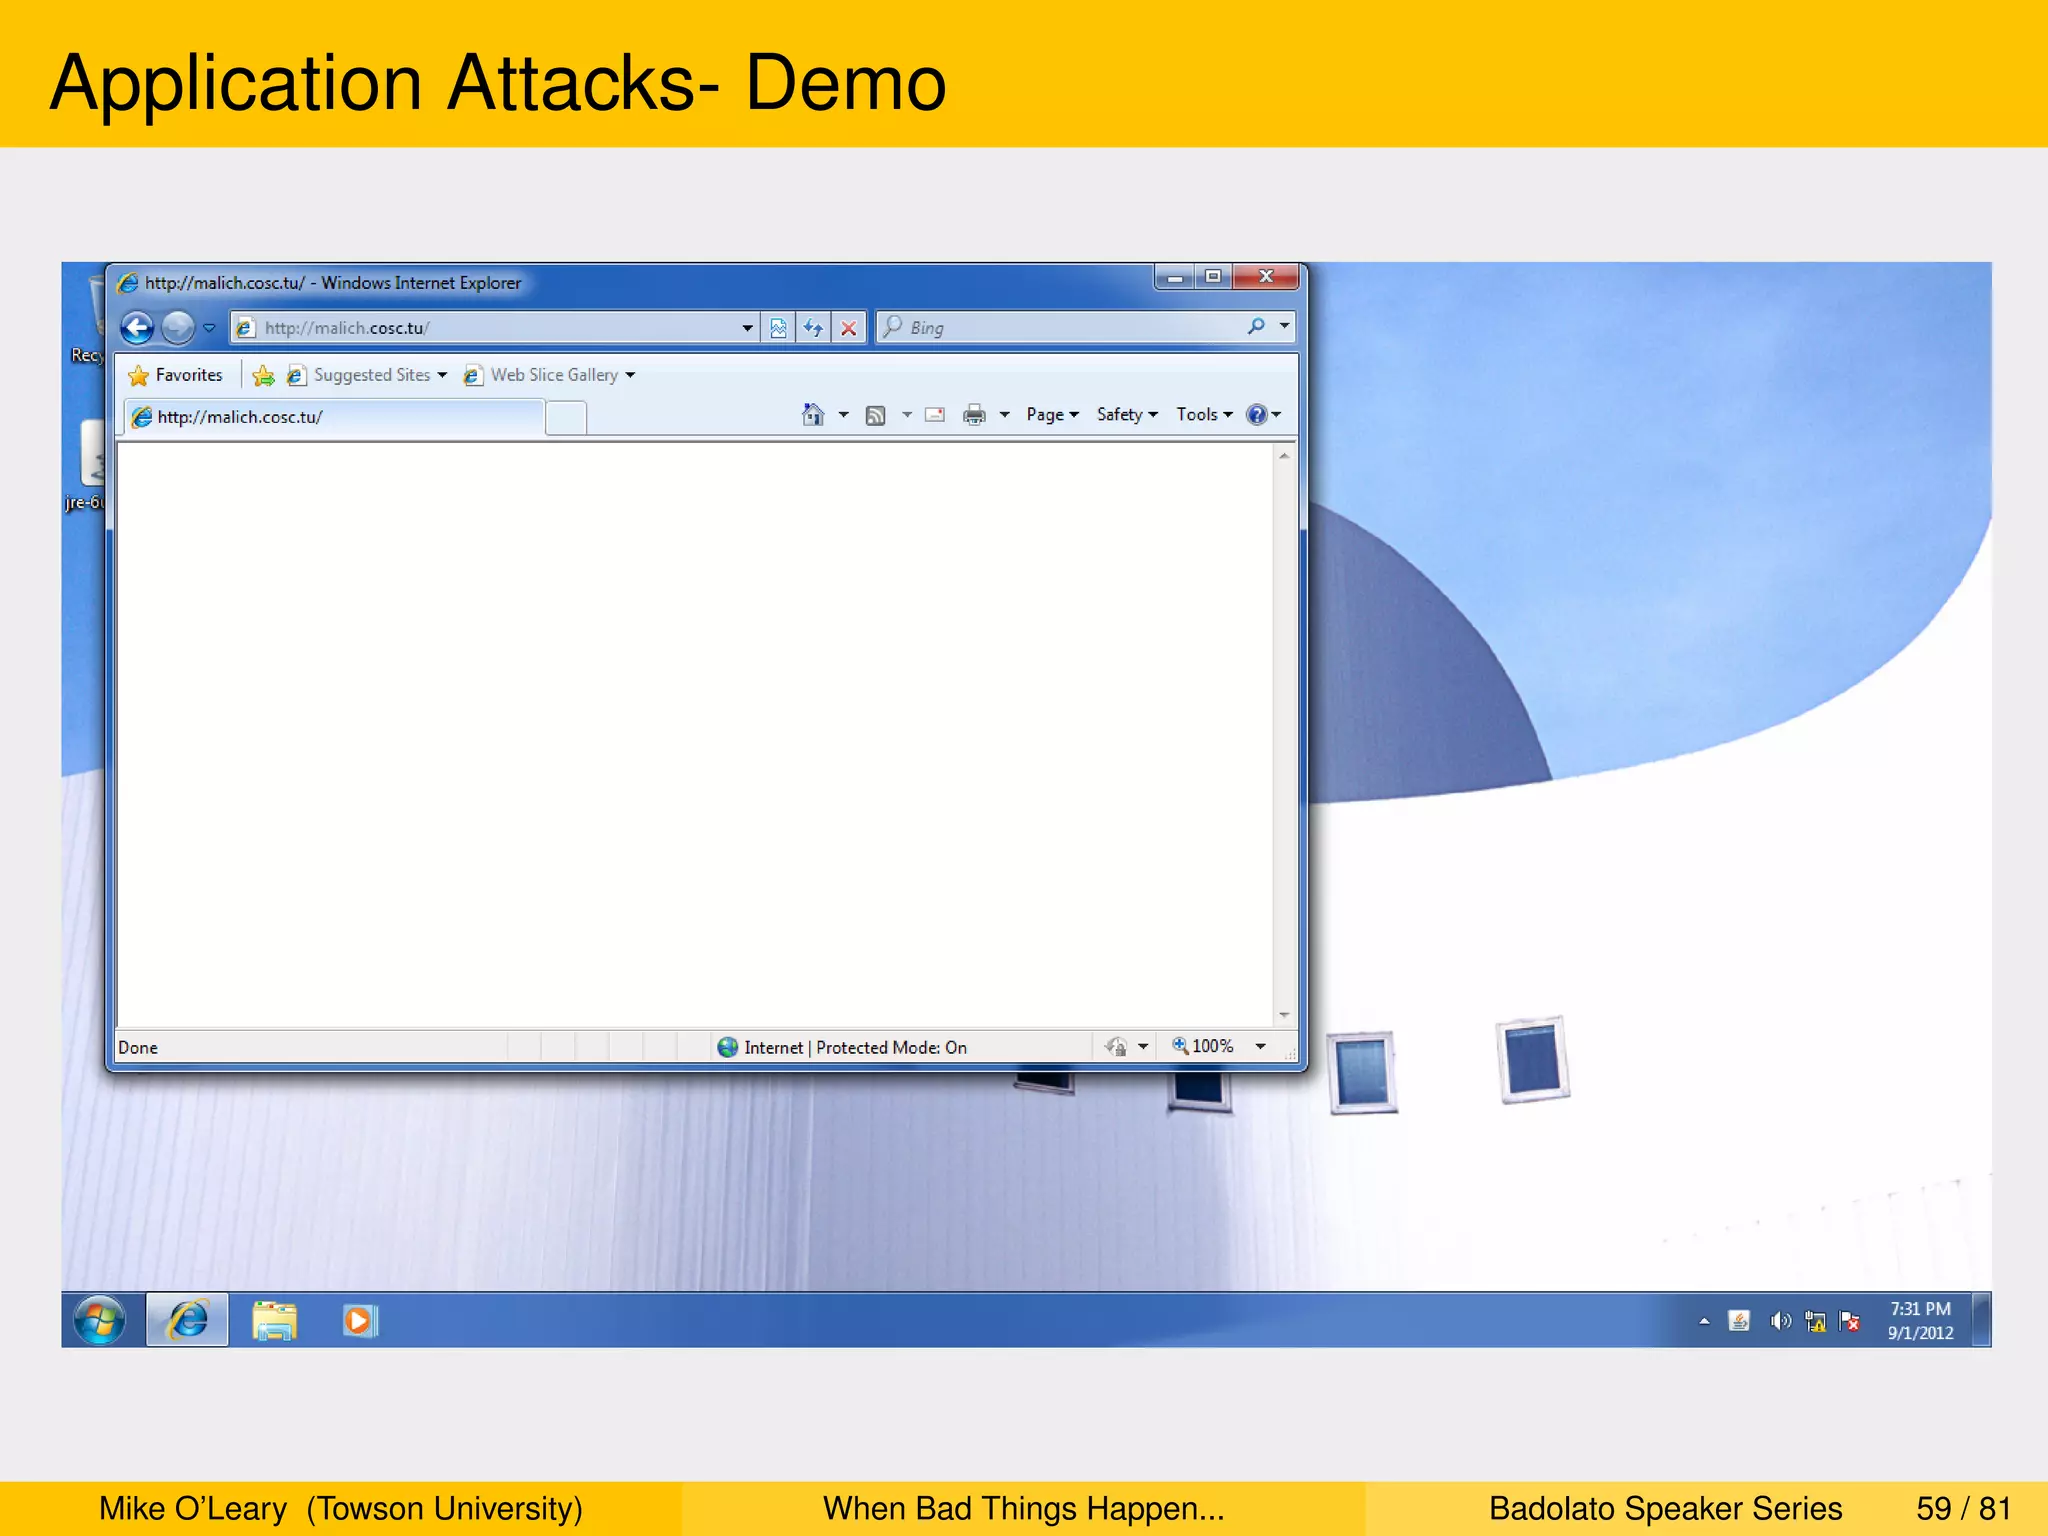2048x1536 pixels.
Task: Open the Windows Media Player taskbar icon
Action: [x=359, y=1321]
